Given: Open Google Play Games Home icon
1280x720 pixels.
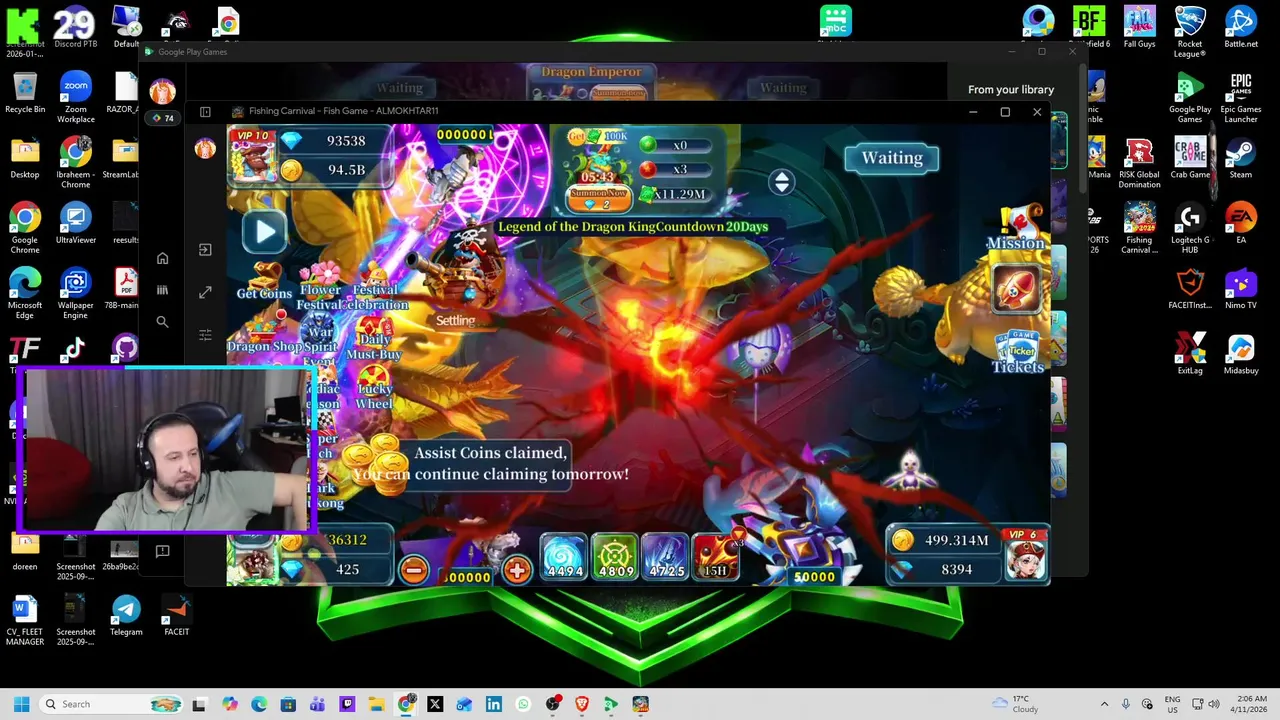Looking at the screenshot, I should coord(162,258).
